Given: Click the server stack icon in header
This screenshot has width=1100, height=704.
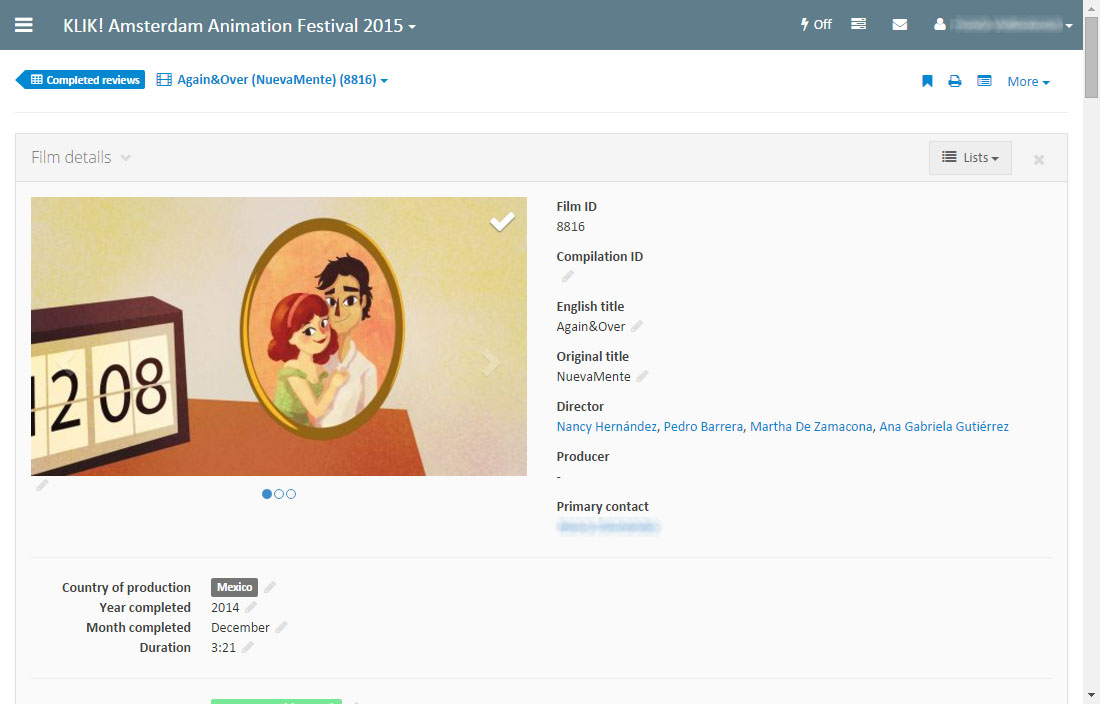Looking at the screenshot, I should tap(859, 25).
